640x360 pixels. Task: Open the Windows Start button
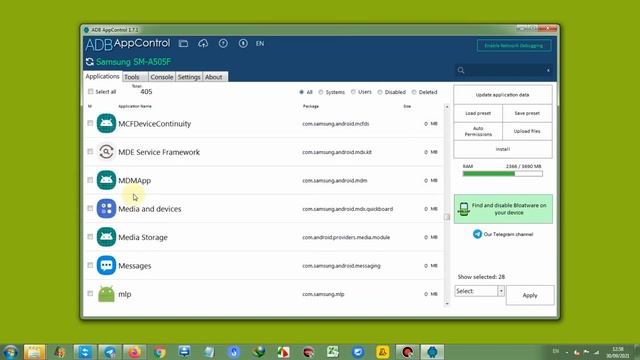pos(10,352)
